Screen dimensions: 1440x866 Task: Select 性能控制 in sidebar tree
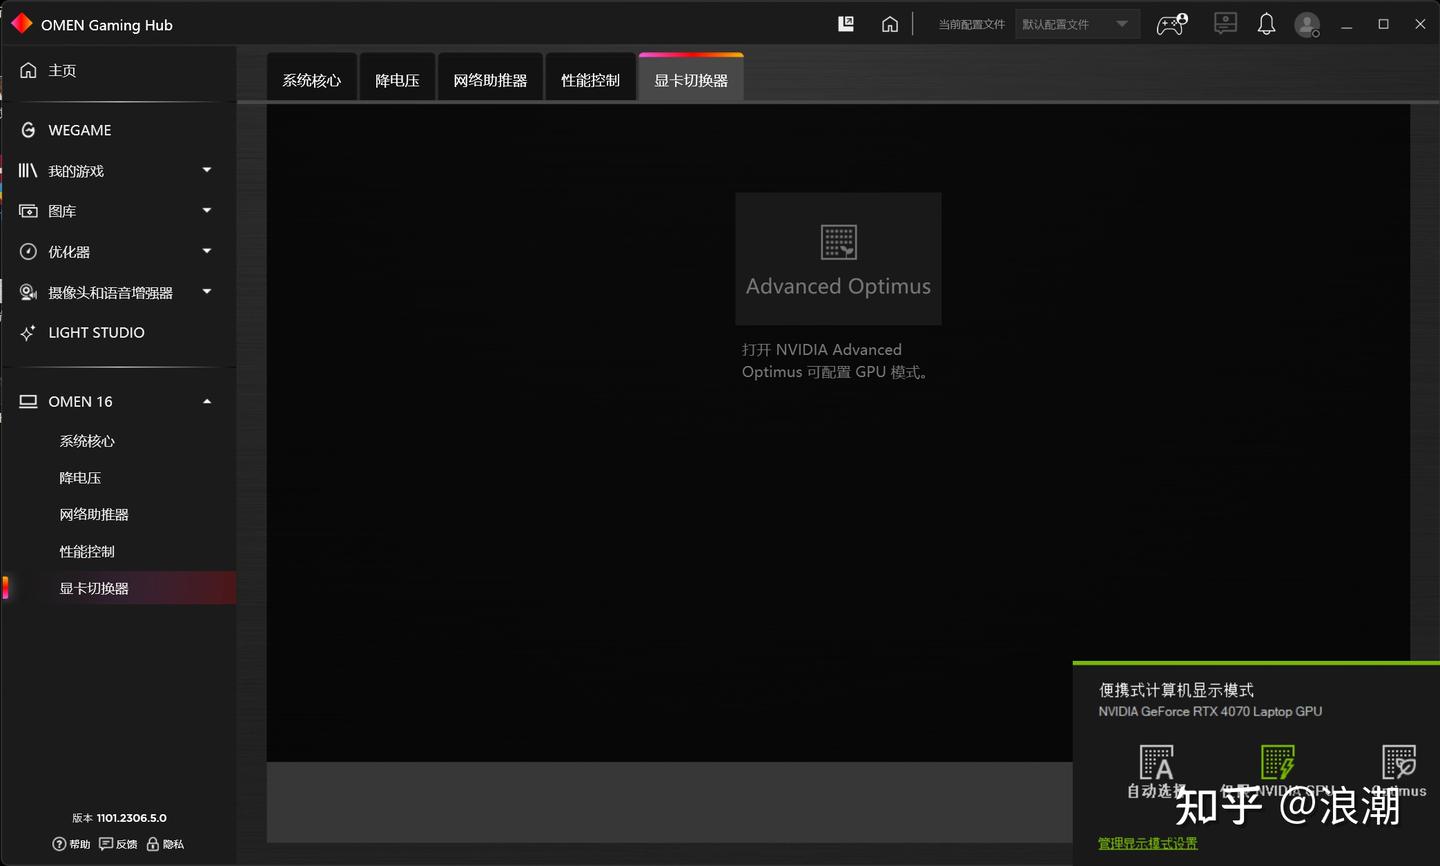click(87, 552)
